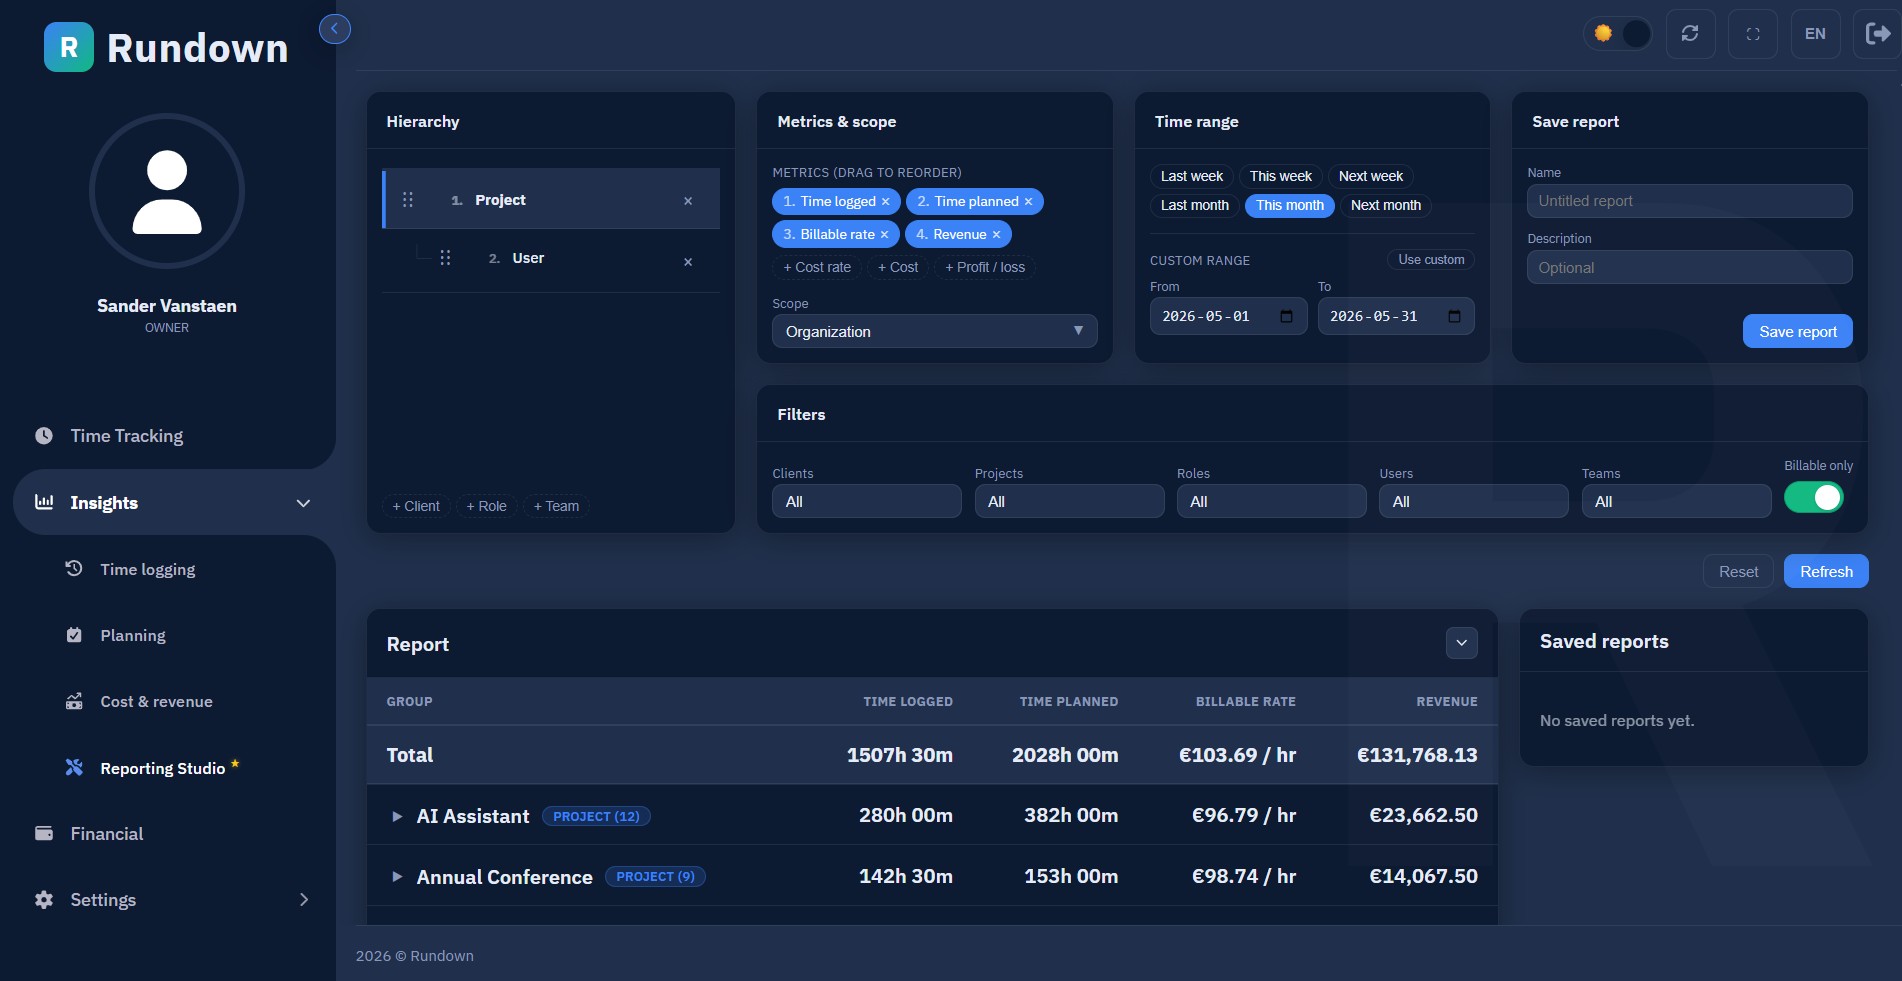Click the refresh icon in the top bar
Viewport: 1902px width, 981px height.
pos(1690,34)
